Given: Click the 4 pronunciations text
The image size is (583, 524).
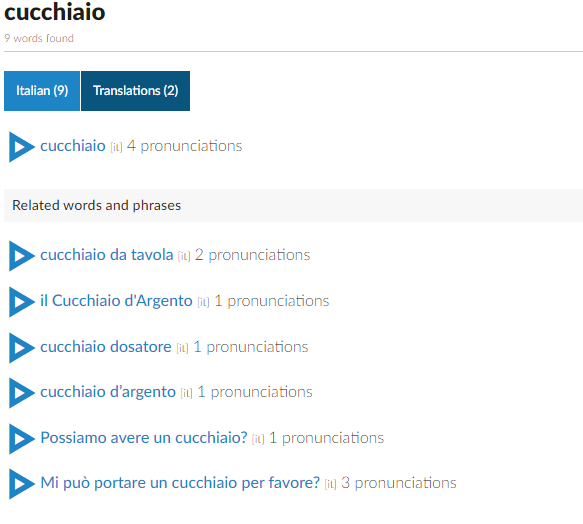Looking at the screenshot, I should point(184,146).
